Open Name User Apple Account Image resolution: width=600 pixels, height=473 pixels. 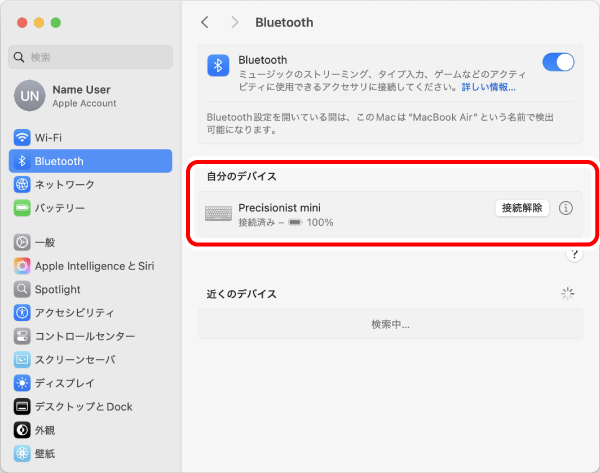coord(90,96)
